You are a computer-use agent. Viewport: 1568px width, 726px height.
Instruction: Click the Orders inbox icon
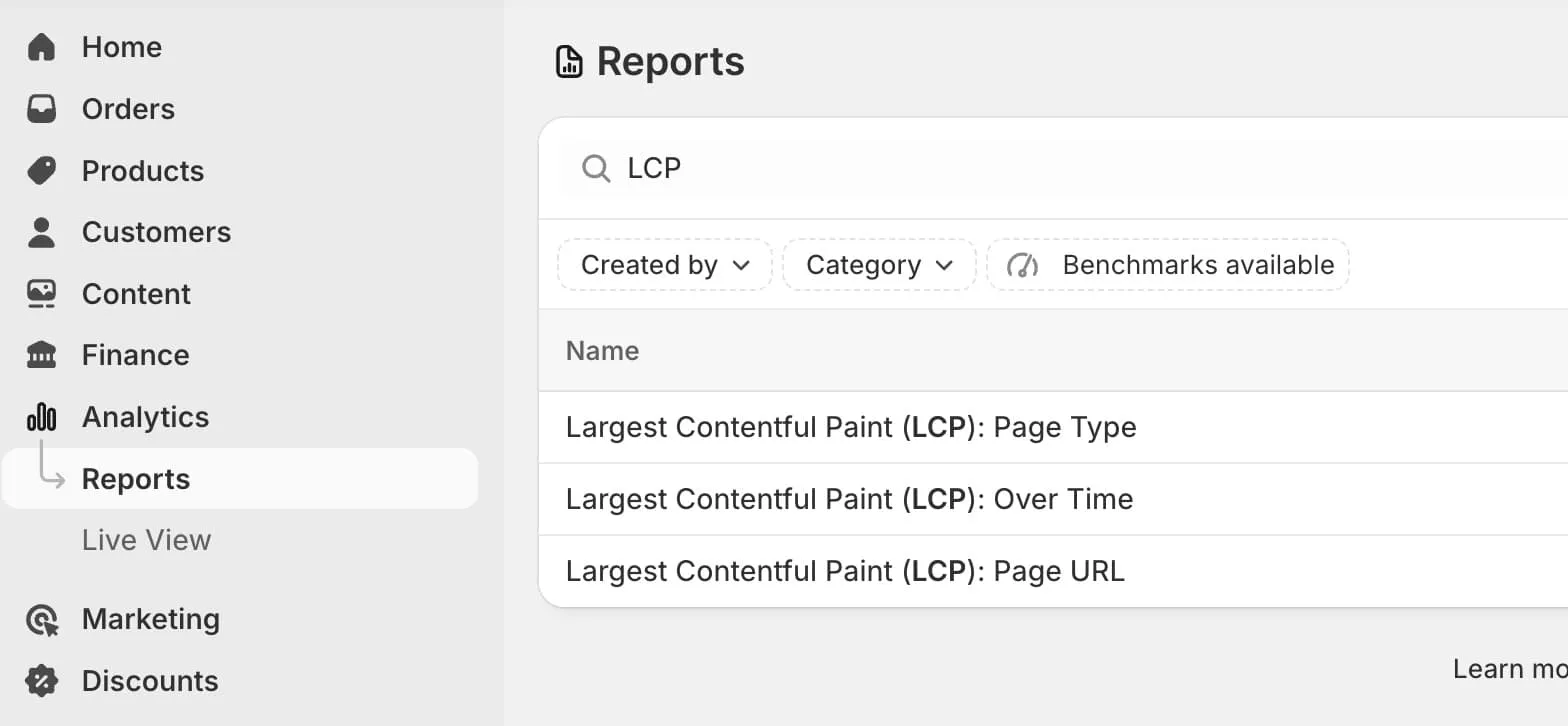[x=41, y=109]
